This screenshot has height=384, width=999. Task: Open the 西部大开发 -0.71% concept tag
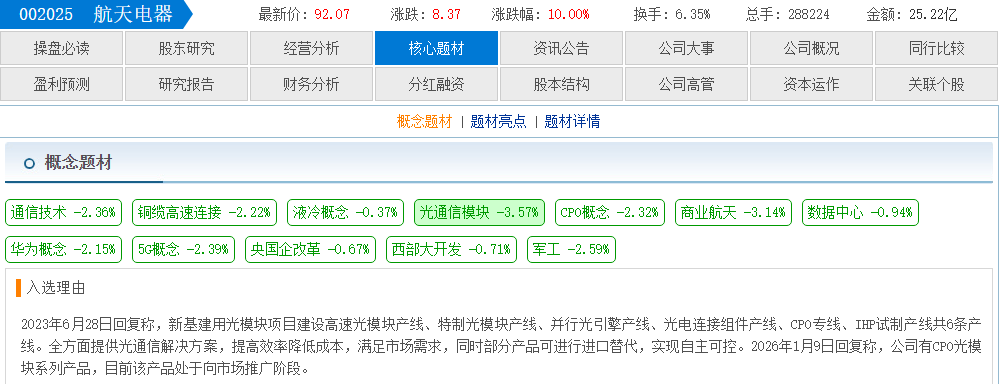coord(452,249)
